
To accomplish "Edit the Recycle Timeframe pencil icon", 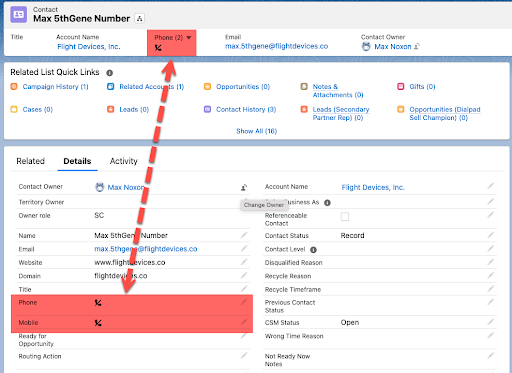I will tap(491, 288).
